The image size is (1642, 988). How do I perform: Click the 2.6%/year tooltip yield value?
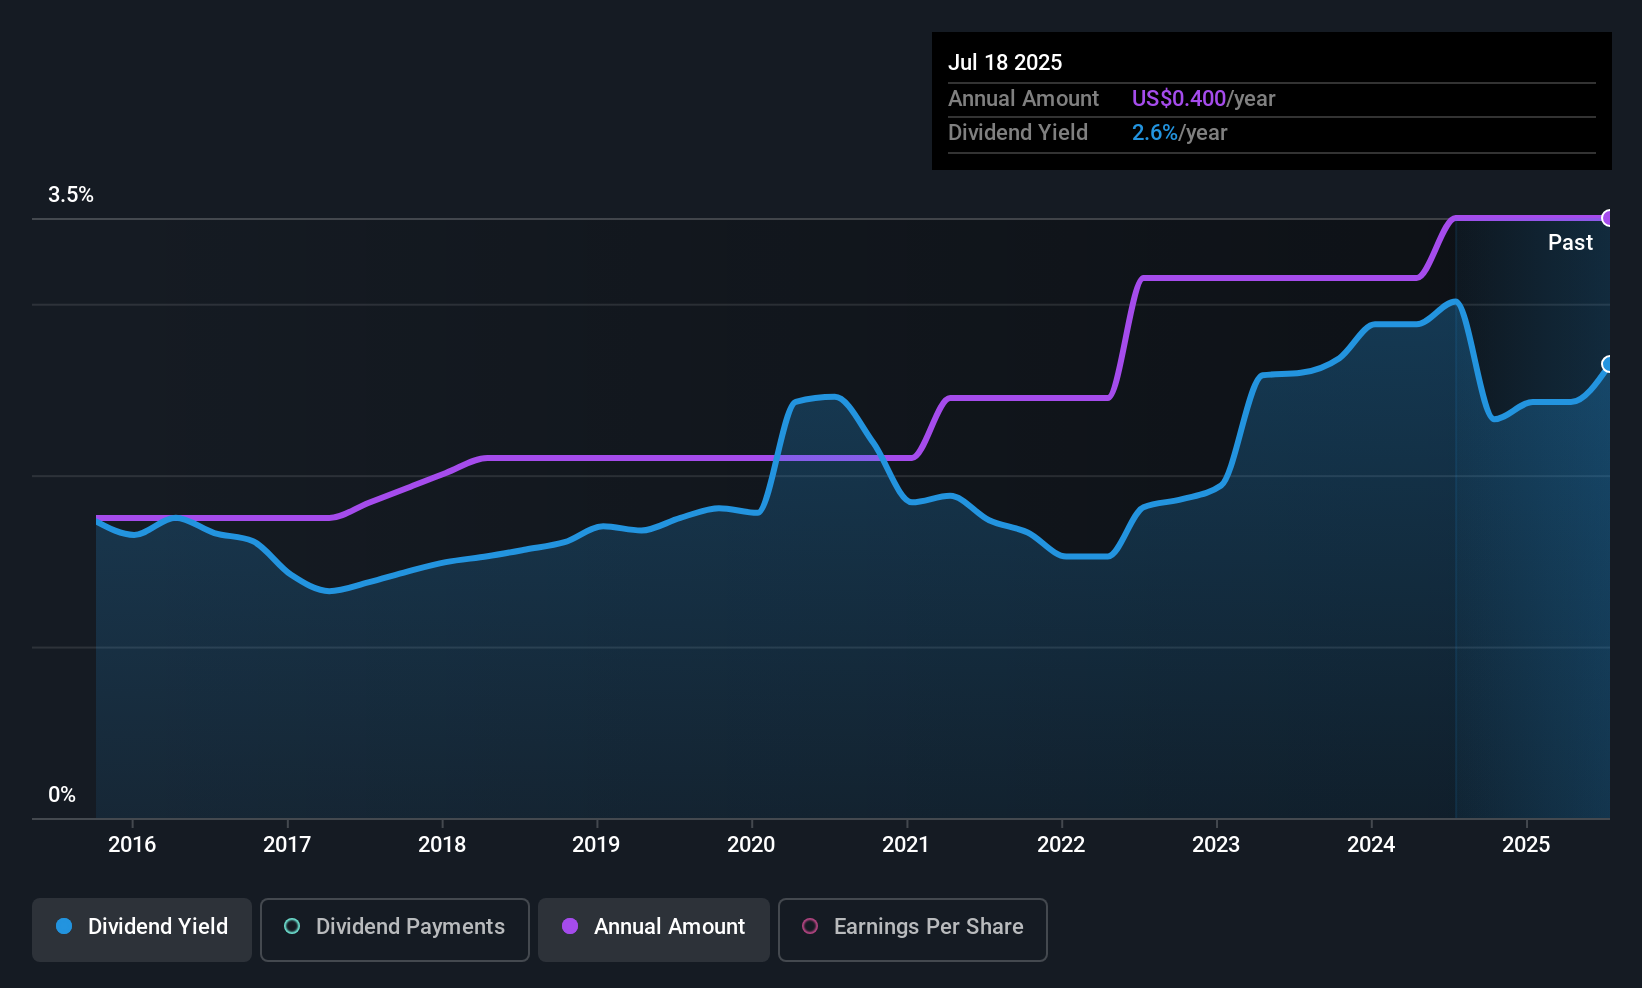[x=1179, y=133]
